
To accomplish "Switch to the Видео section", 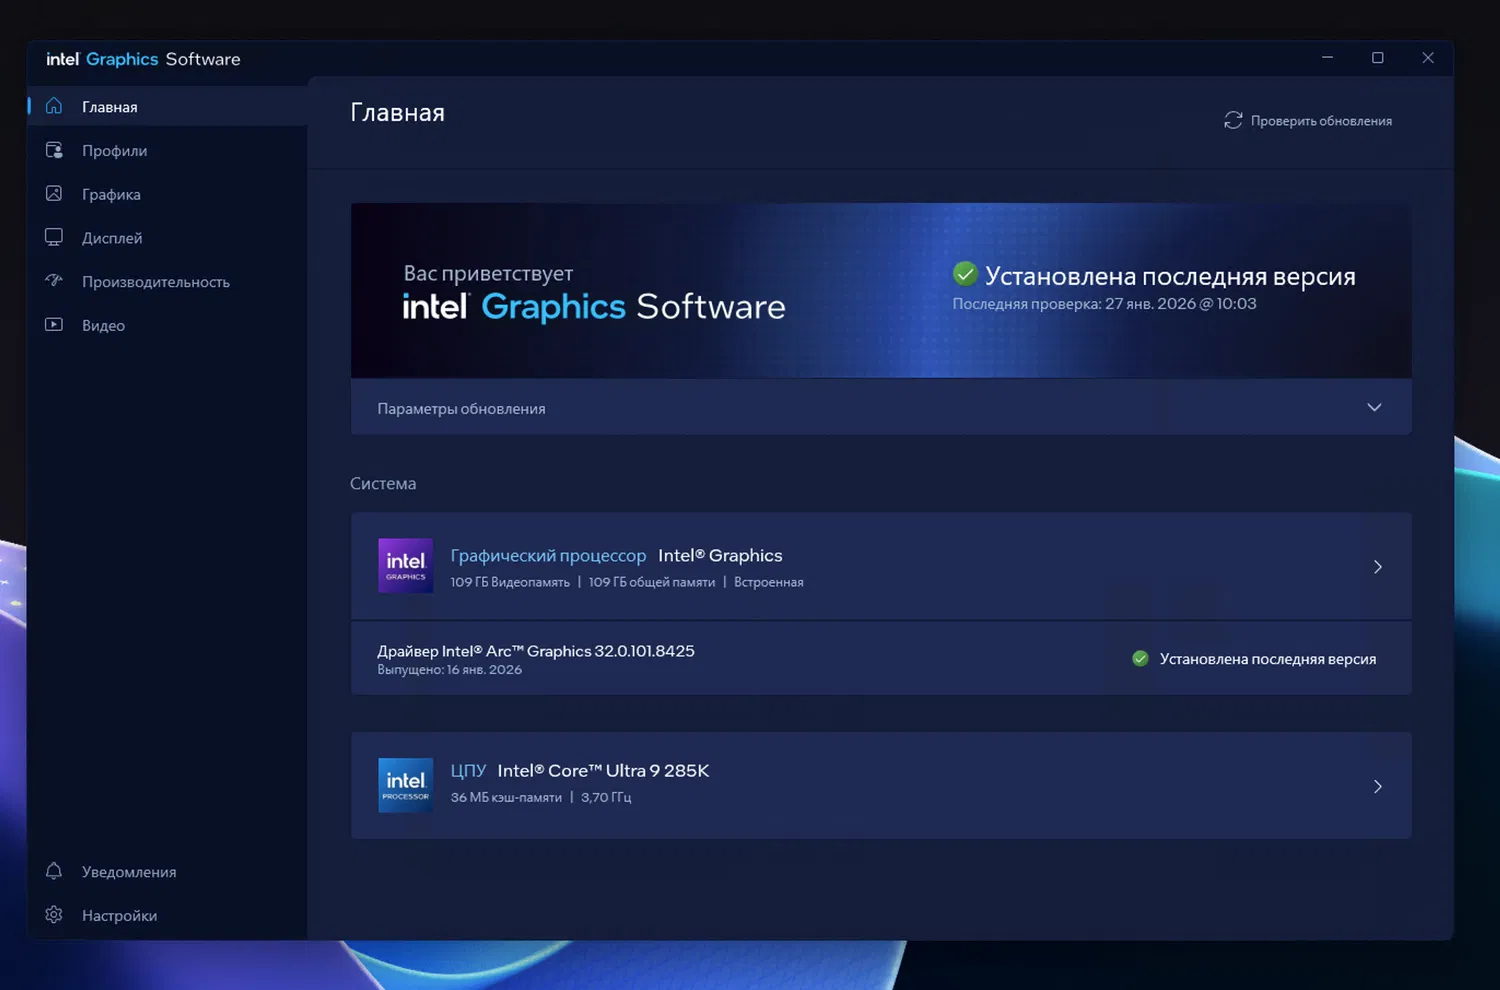I will coord(168,325).
